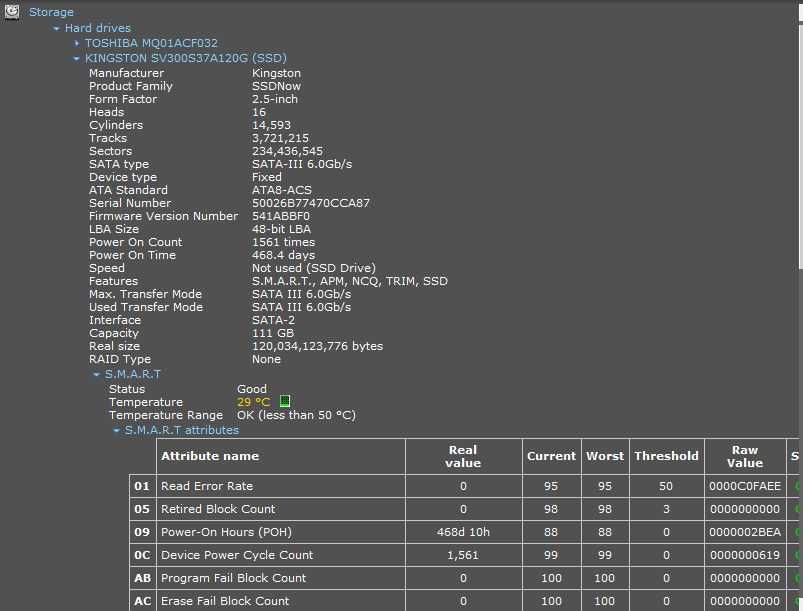803x611 pixels.
Task: Click attribute ID AC cell
Action: click(142, 601)
